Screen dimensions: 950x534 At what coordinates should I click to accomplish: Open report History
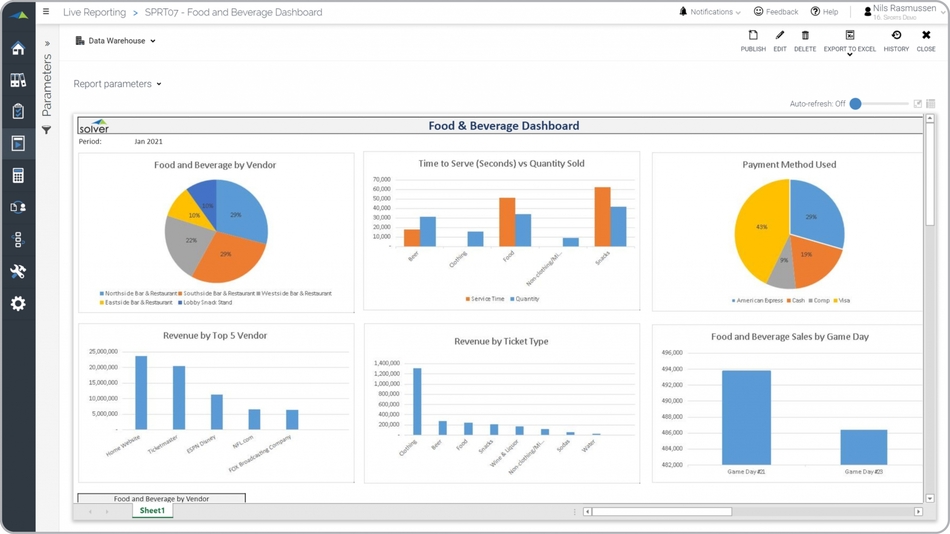coord(896,40)
